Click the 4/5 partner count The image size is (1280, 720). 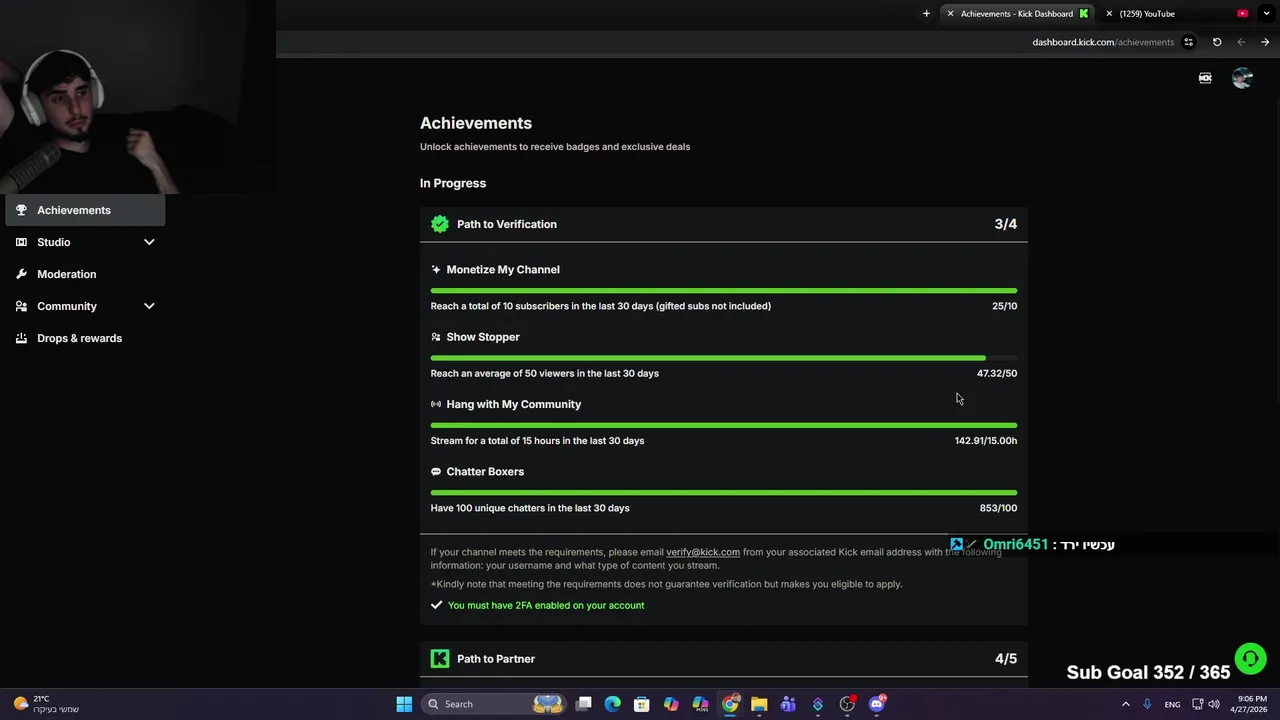pos(1006,658)
